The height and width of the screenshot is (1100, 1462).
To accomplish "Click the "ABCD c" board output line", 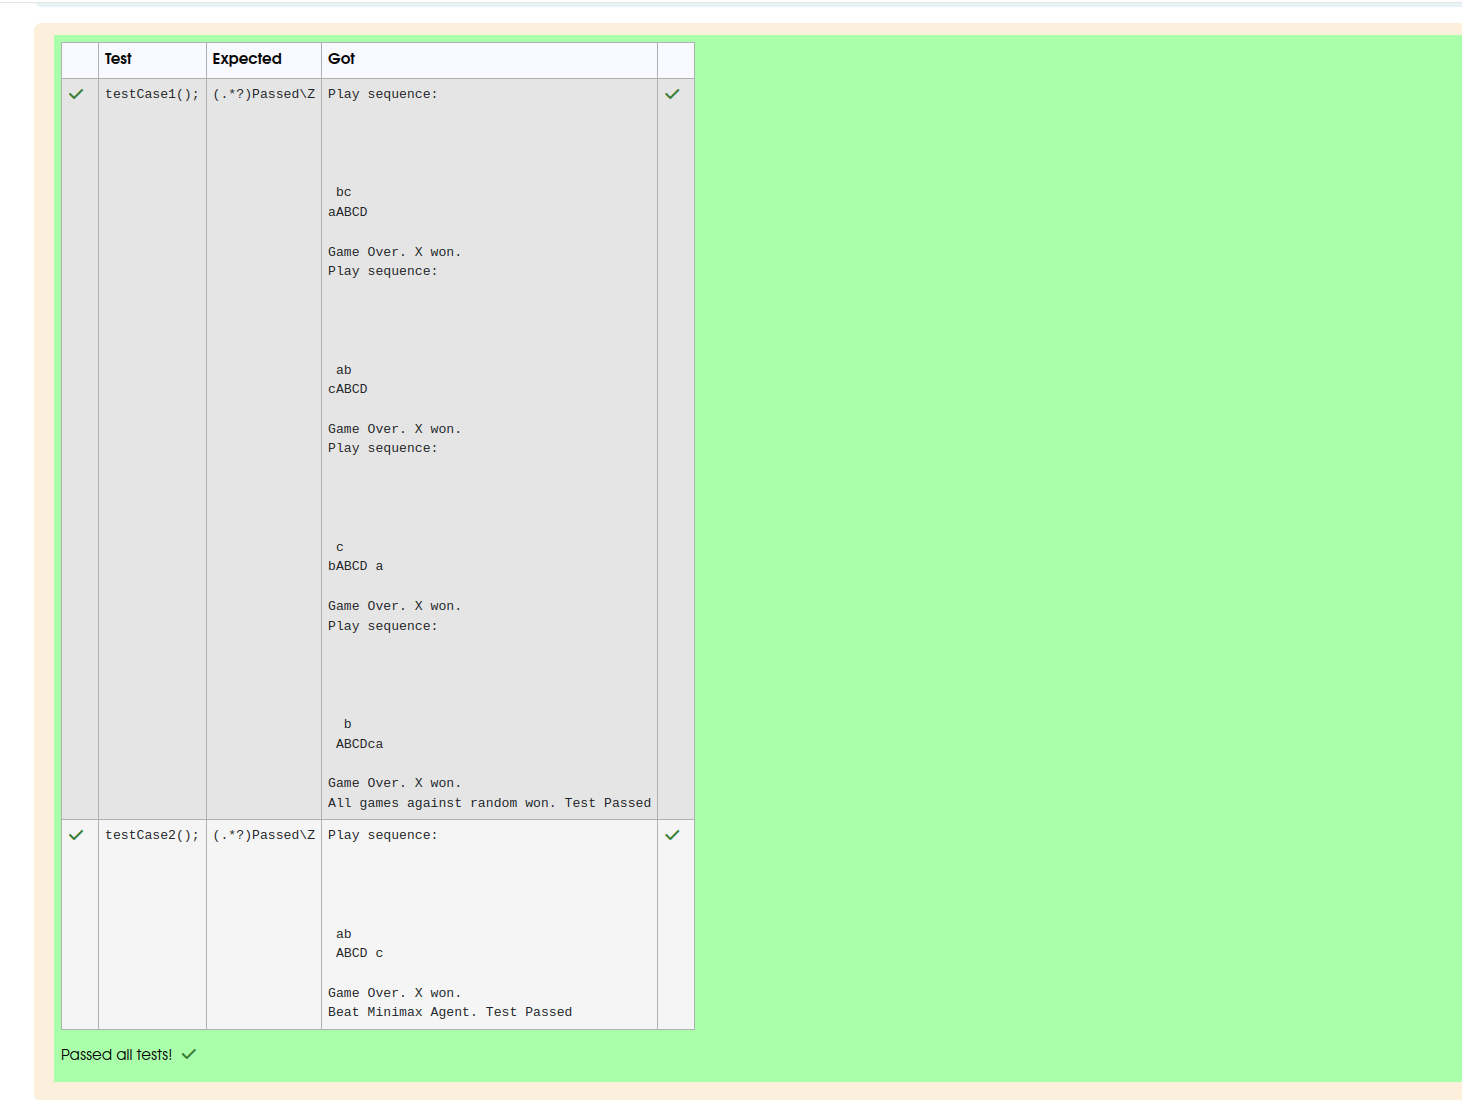I will pyautogui.click(x=359, y=953).
